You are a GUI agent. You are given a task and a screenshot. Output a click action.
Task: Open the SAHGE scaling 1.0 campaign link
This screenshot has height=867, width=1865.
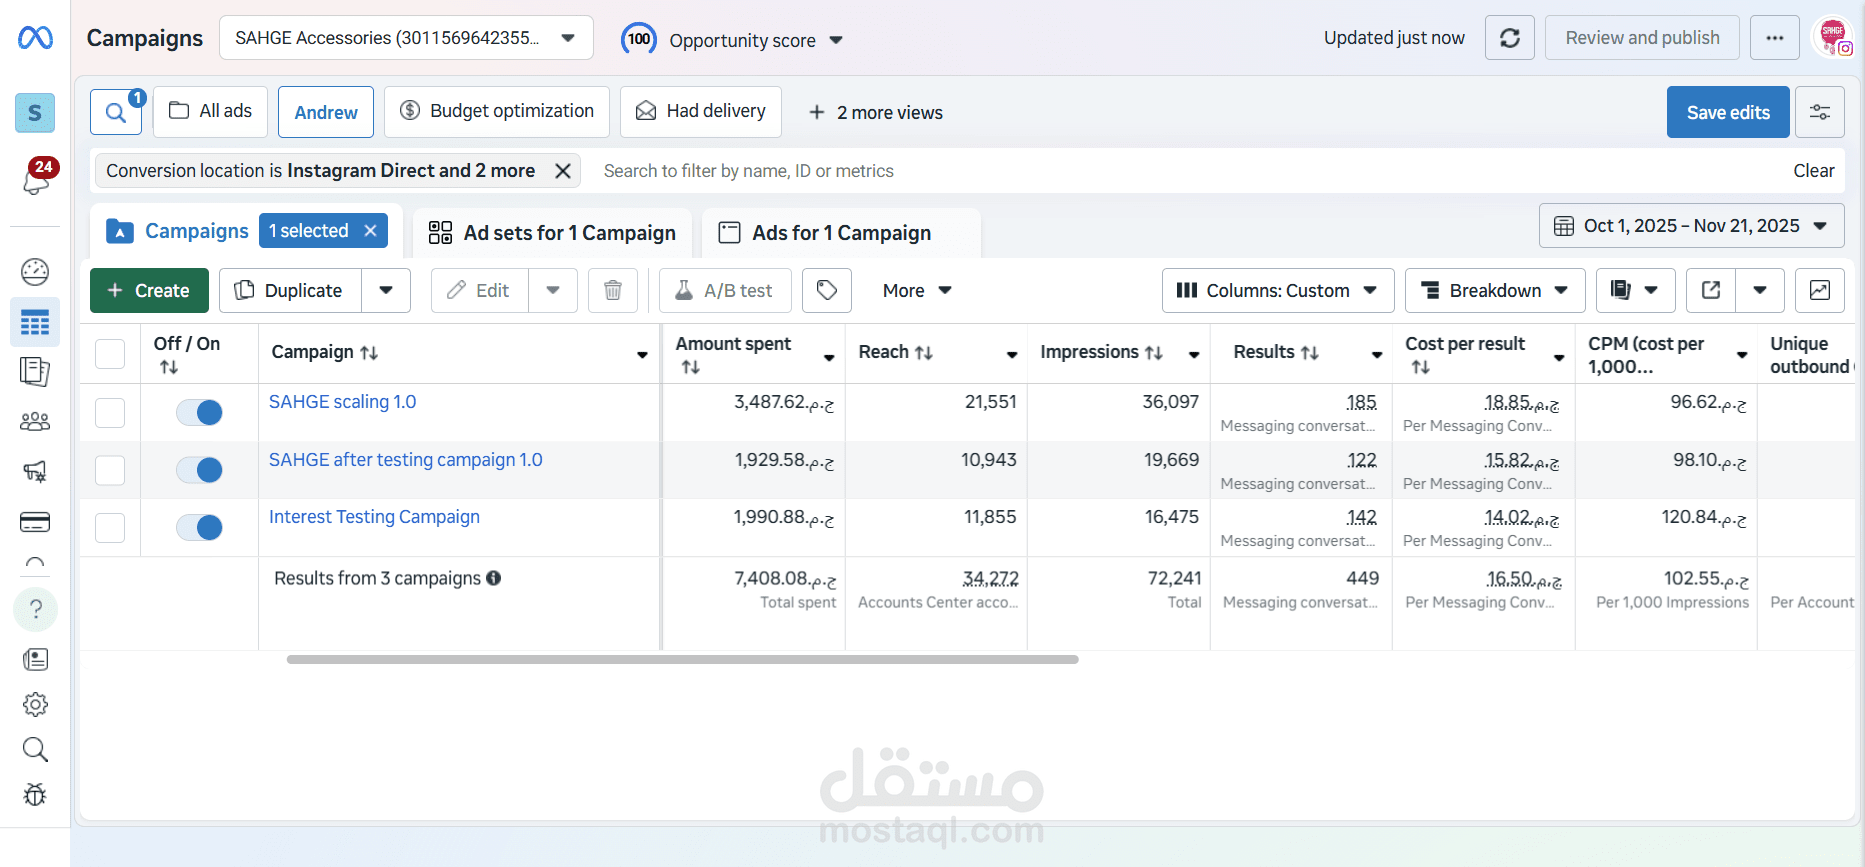click(x=342, y=402)
